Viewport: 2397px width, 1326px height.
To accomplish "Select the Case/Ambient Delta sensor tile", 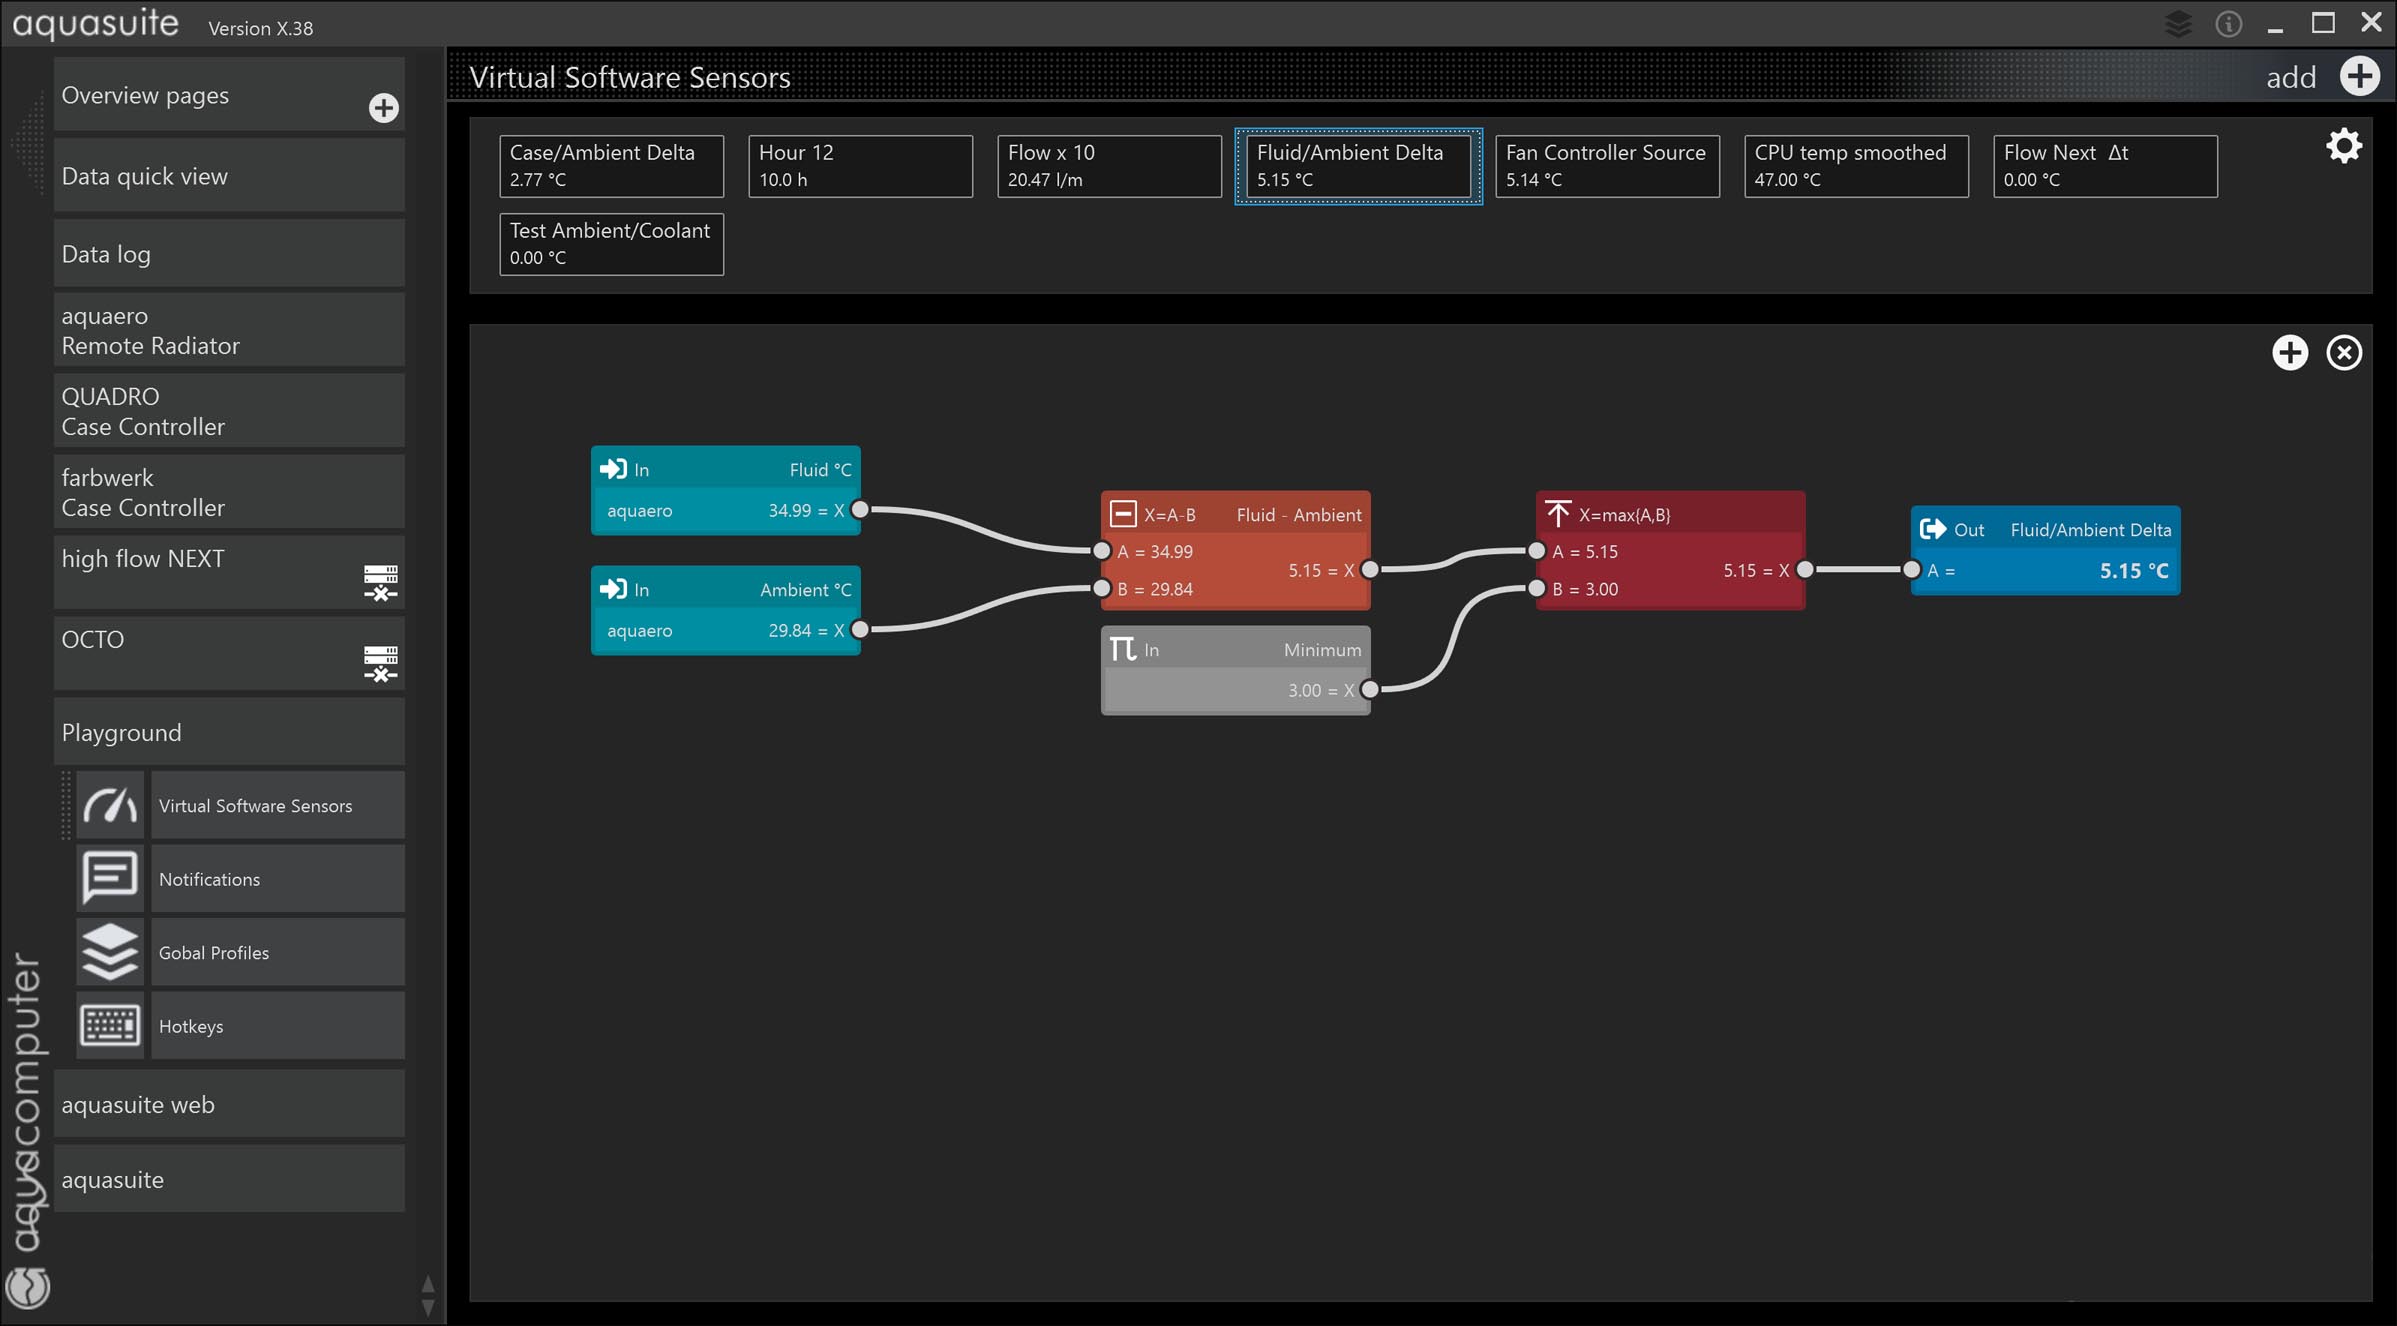I will tap(611, 166).
